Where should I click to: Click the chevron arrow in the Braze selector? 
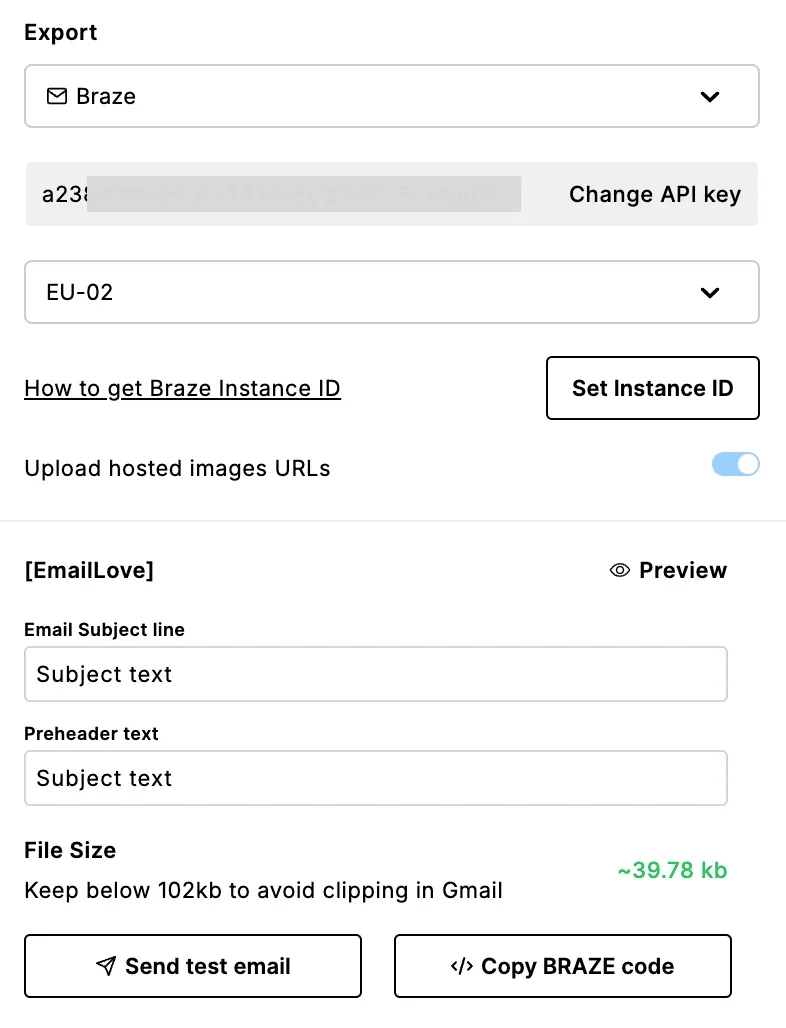710,97
